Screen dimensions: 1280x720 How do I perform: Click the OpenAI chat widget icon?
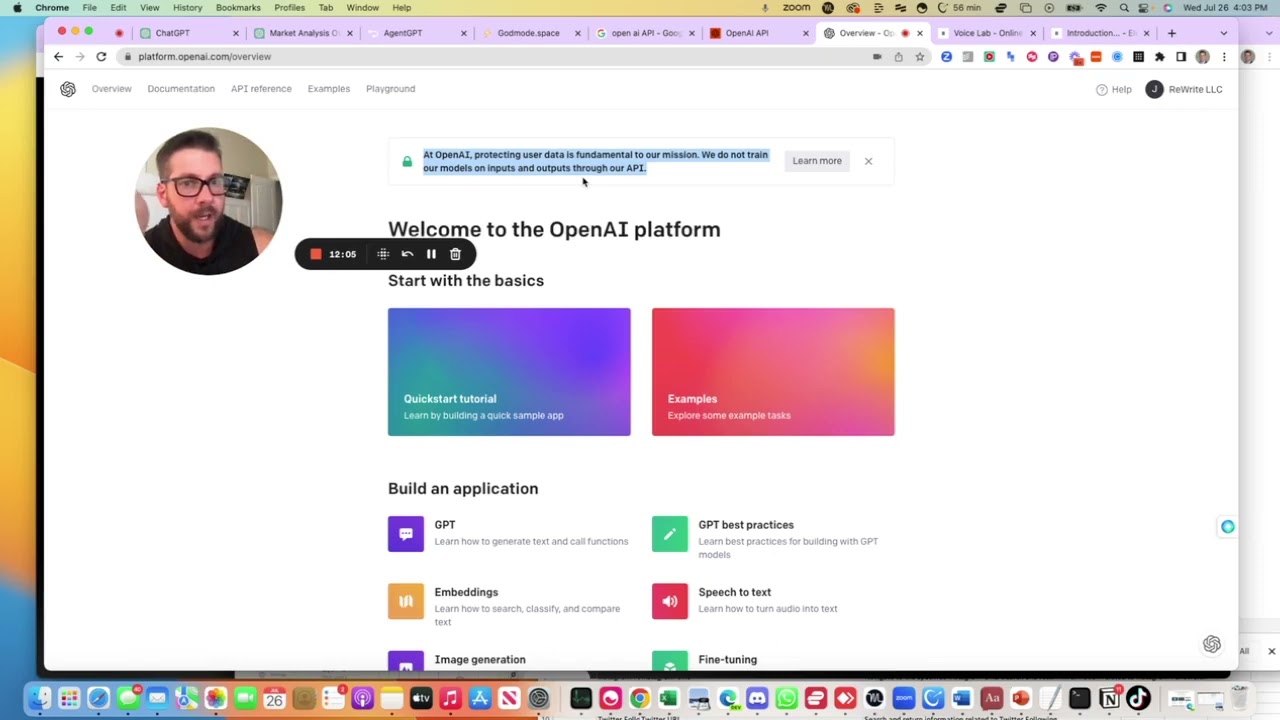pyautogui.click(x=1212, y=644)
